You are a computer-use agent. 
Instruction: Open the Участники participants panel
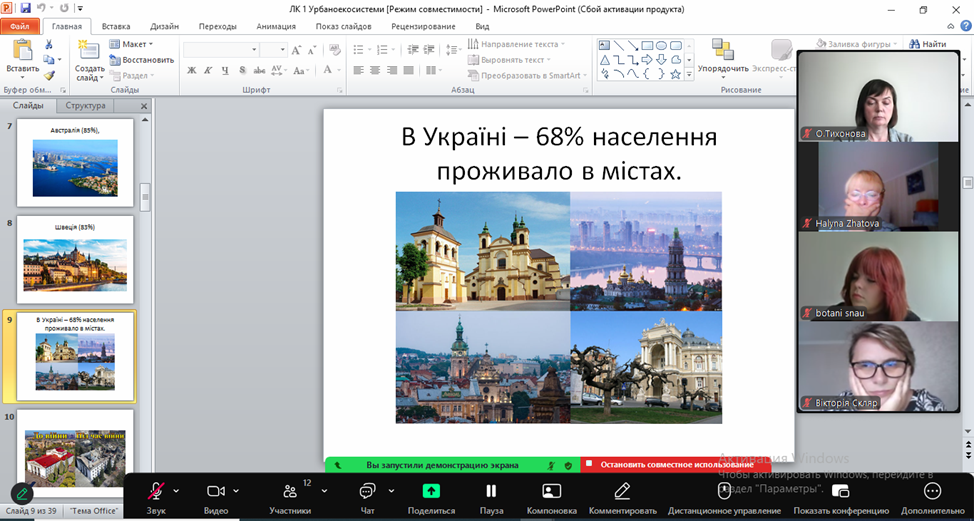pos(290,492)
